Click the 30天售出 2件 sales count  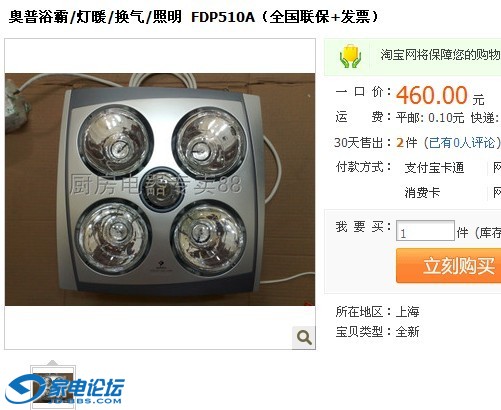[376, 143]
